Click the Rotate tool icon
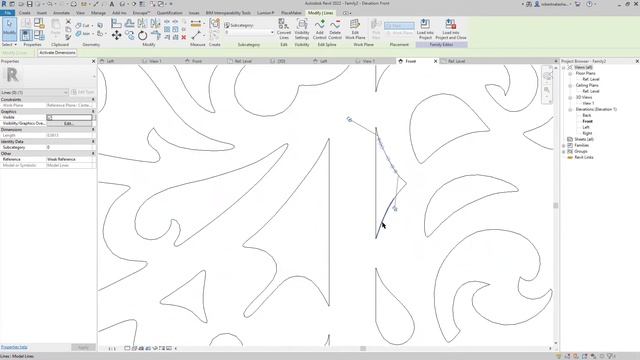640x360 pixels. [142, 36]
